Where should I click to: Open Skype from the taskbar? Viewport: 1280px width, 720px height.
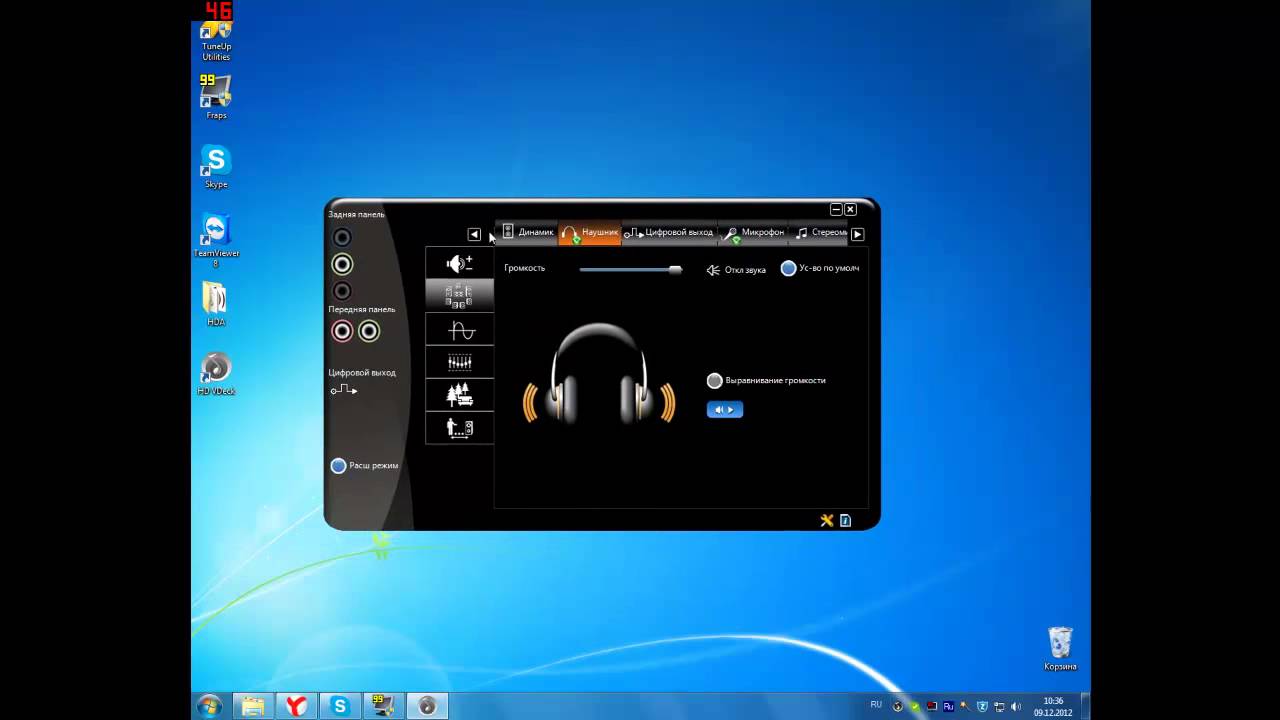340,706
